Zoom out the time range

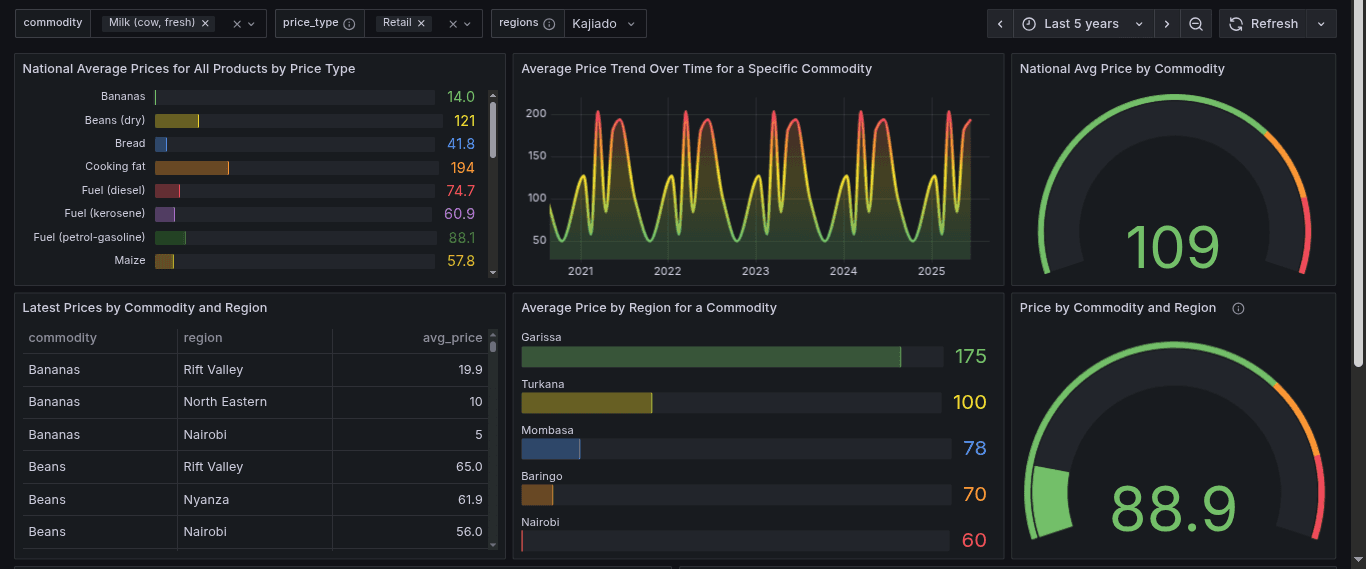coord(1196,24)
